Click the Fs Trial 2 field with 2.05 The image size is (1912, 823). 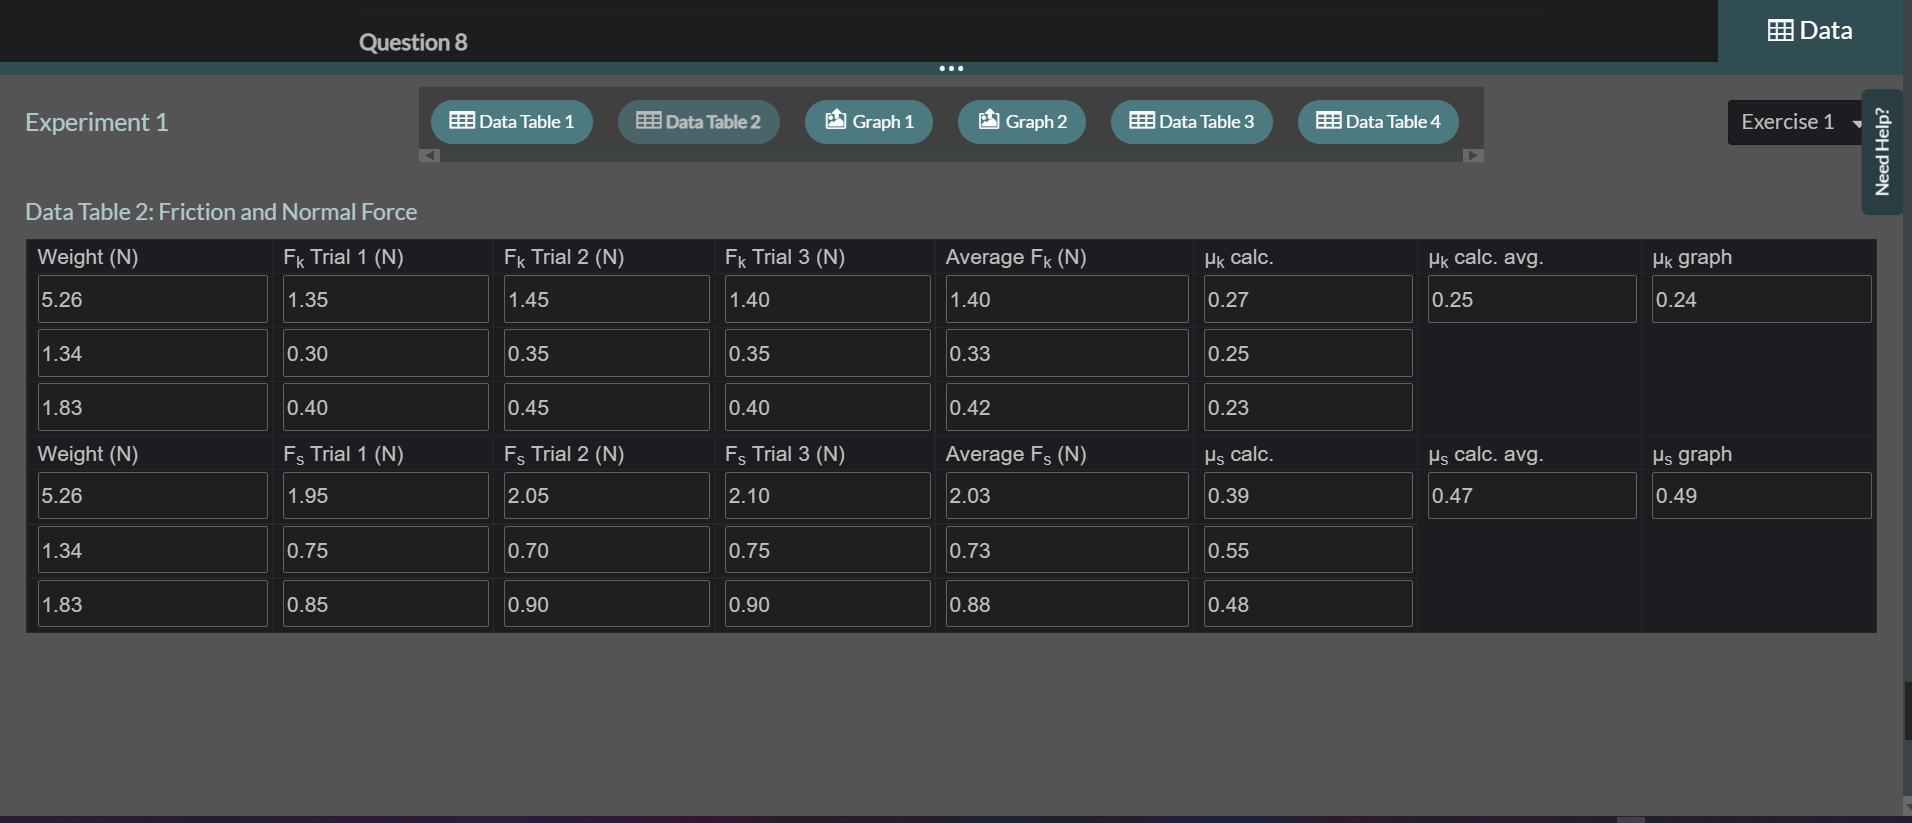607,495
